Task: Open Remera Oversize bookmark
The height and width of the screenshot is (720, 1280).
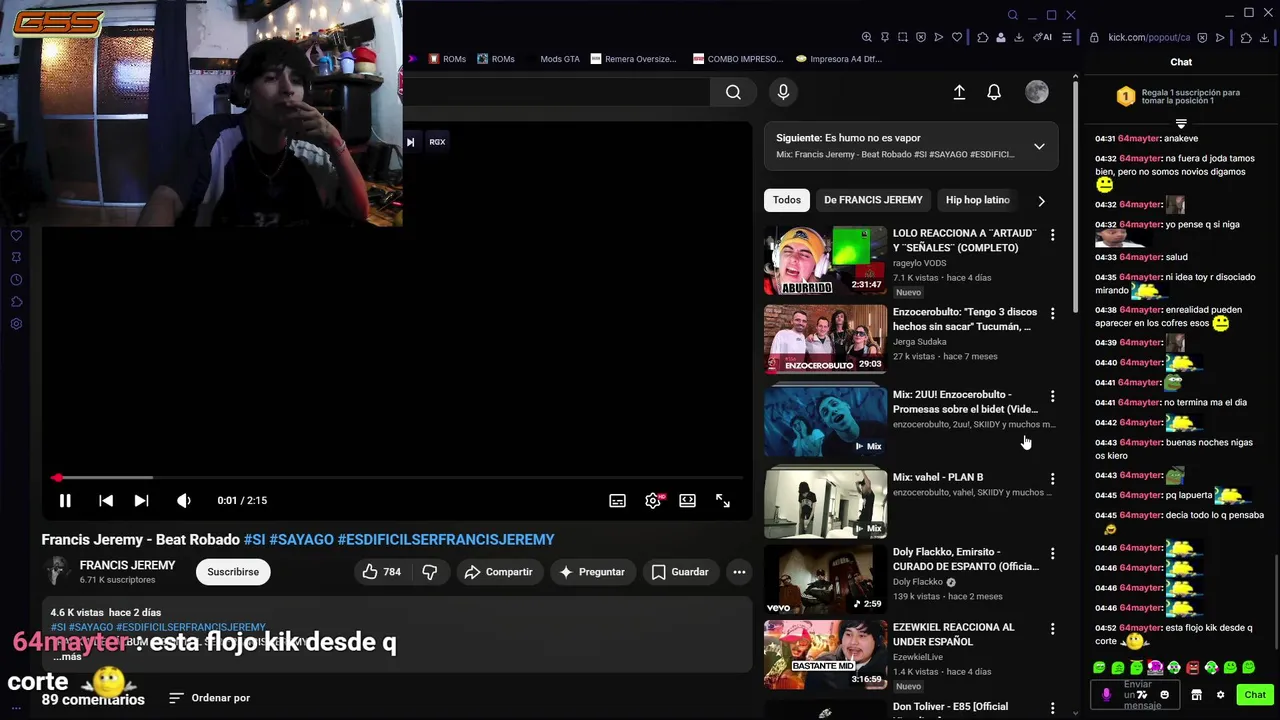Action: [633, 59]
